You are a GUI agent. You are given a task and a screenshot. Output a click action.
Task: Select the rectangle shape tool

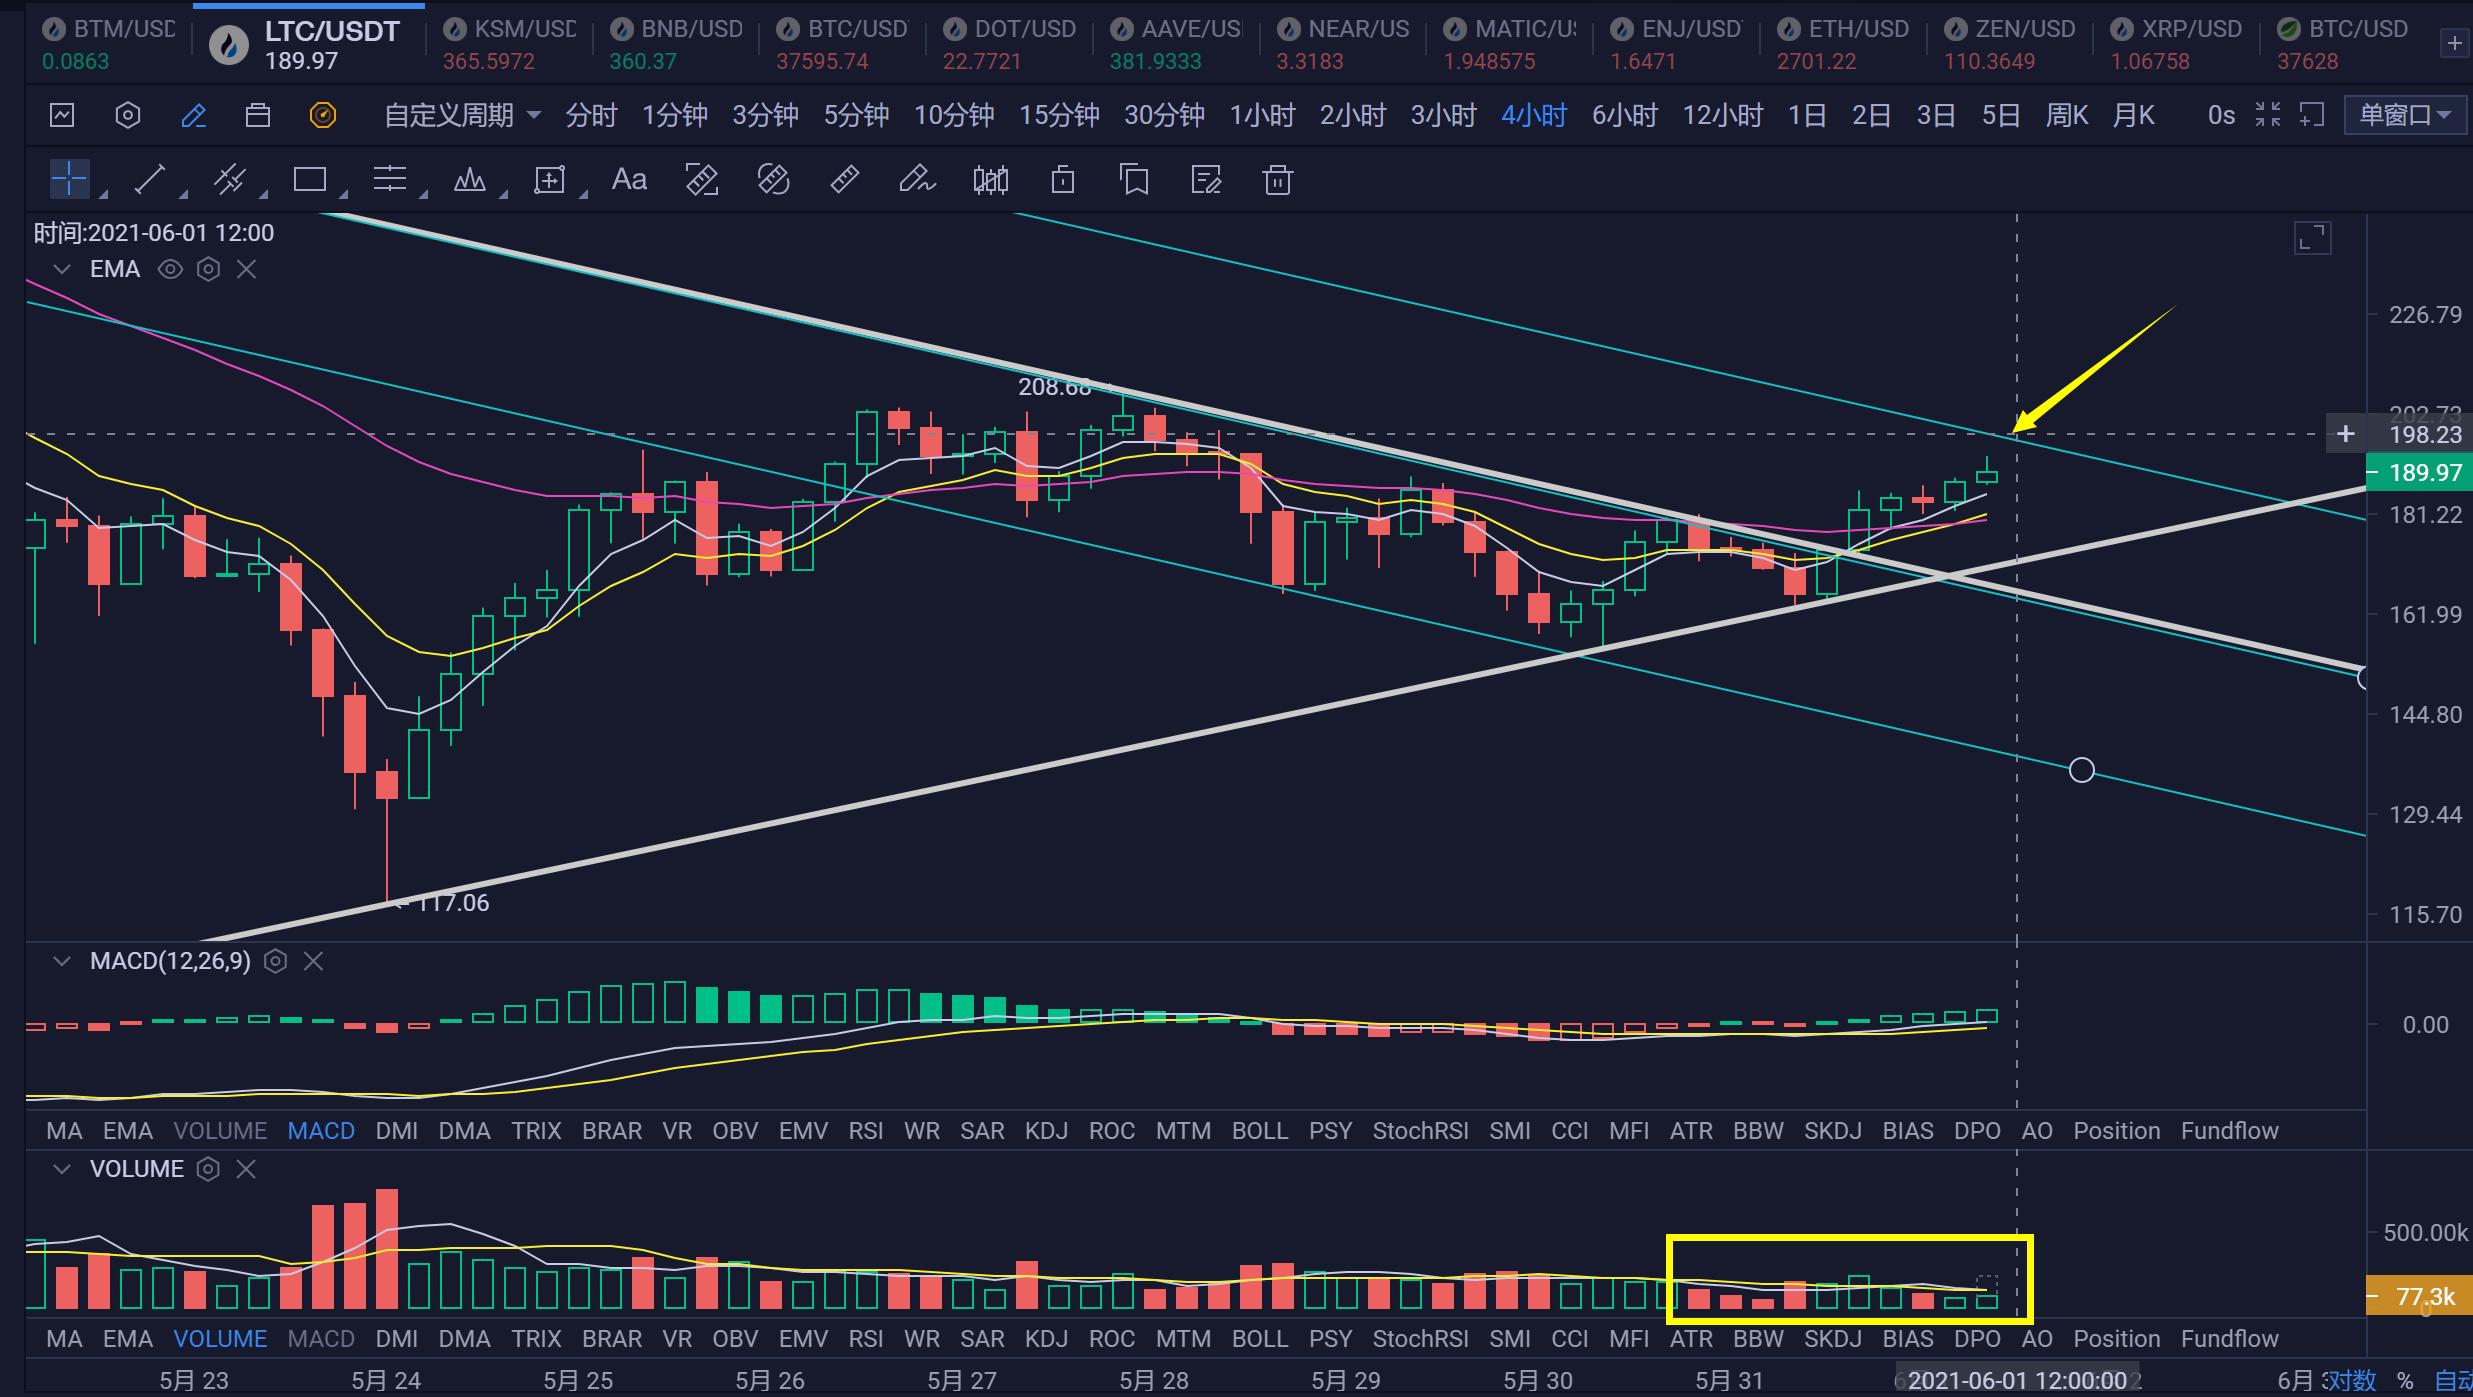[x=309, y=180]
